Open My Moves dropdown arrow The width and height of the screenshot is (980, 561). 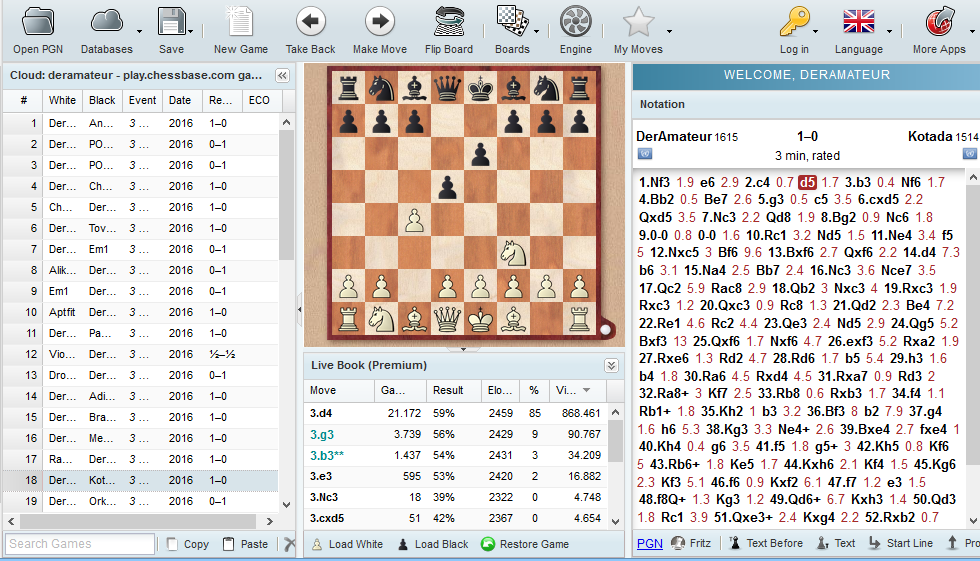(x=669, y=31)
